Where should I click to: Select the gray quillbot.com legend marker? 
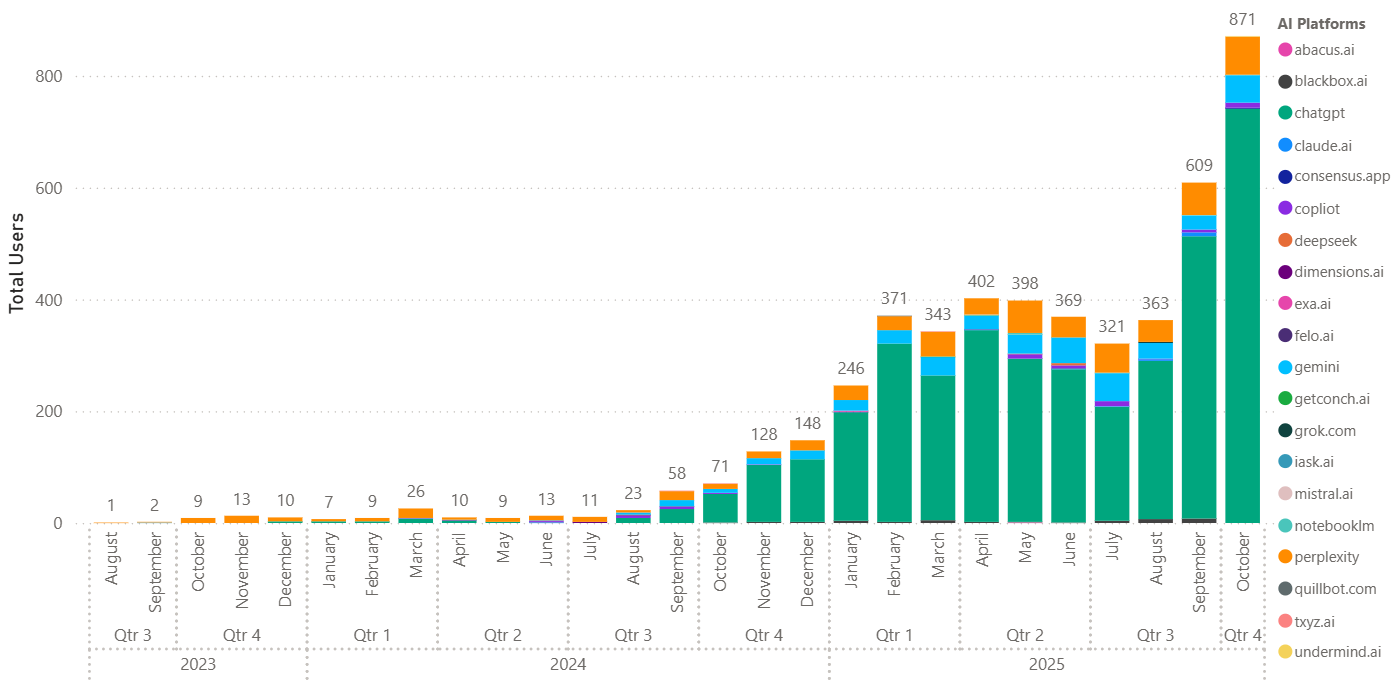point(1285,588)
